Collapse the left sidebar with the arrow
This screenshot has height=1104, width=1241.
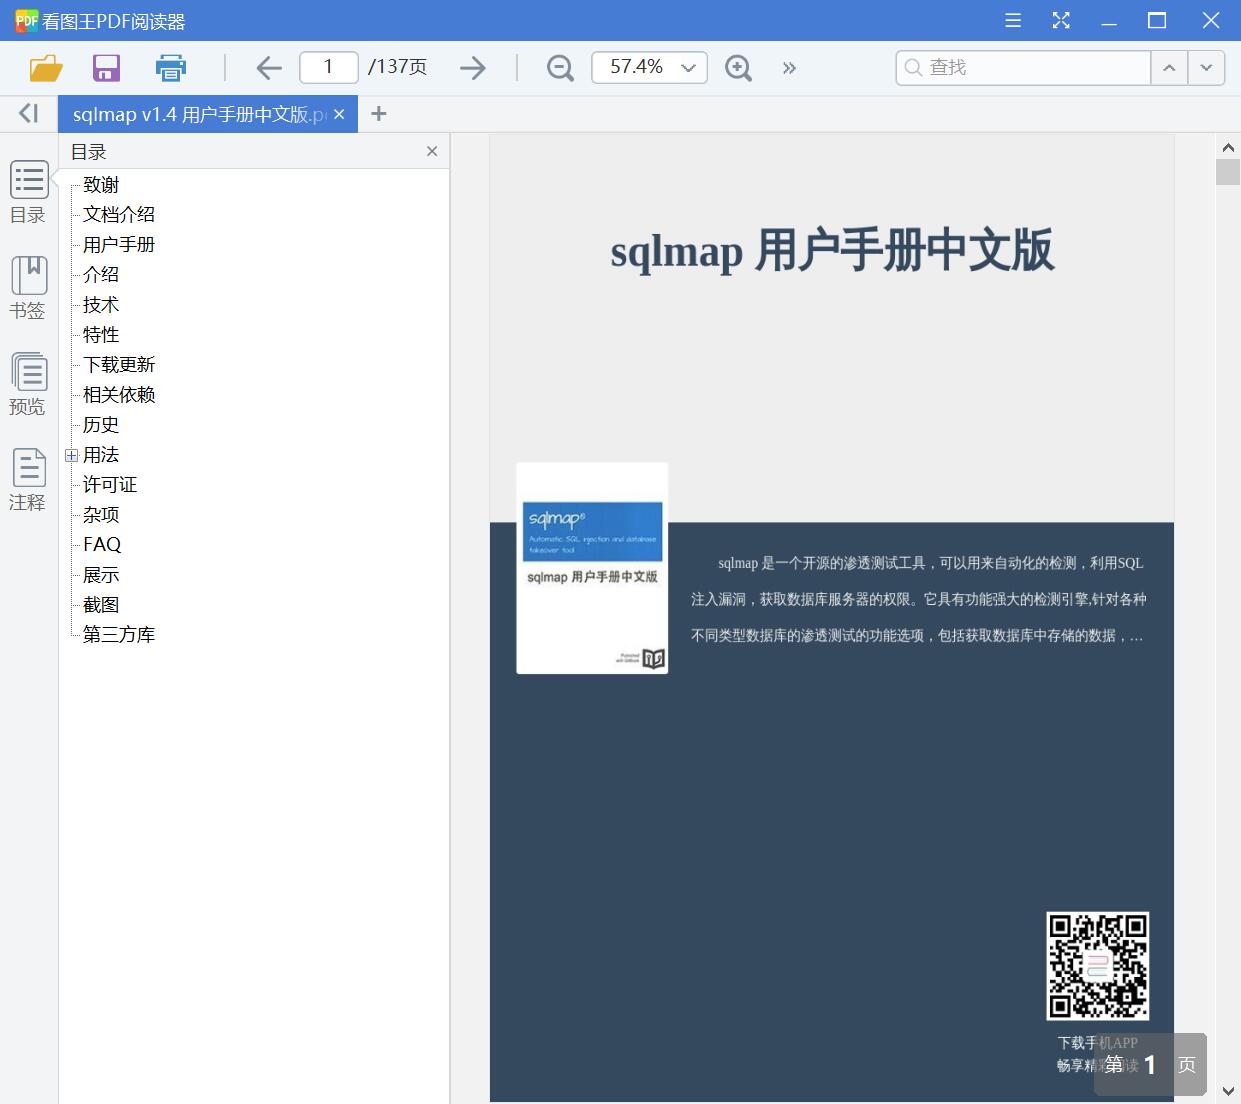27,113
